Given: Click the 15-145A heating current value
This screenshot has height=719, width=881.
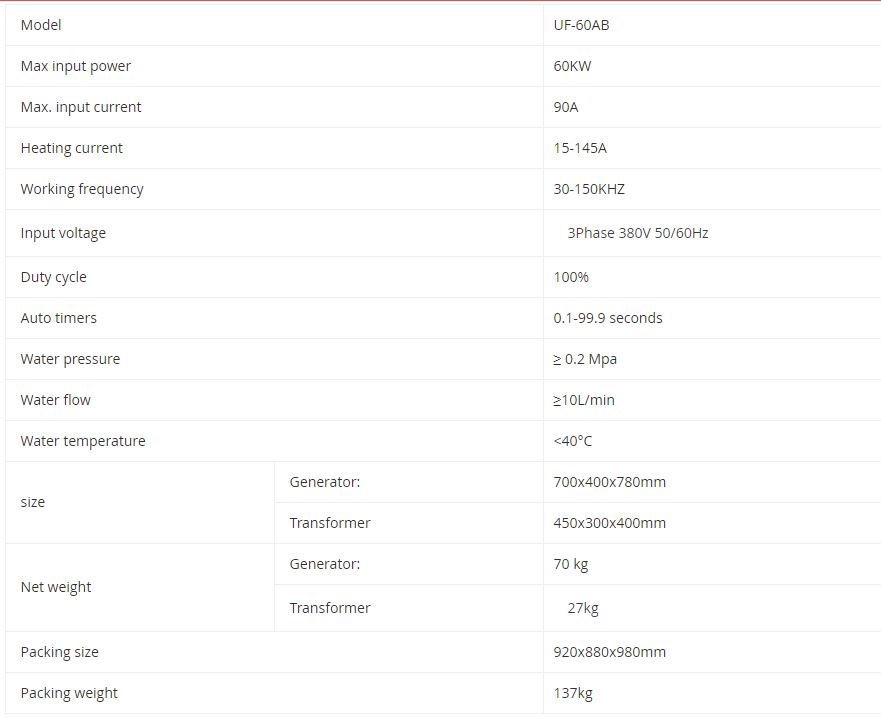Looking at the screenshot, I should pyautogui.click(x=580, y=148).
